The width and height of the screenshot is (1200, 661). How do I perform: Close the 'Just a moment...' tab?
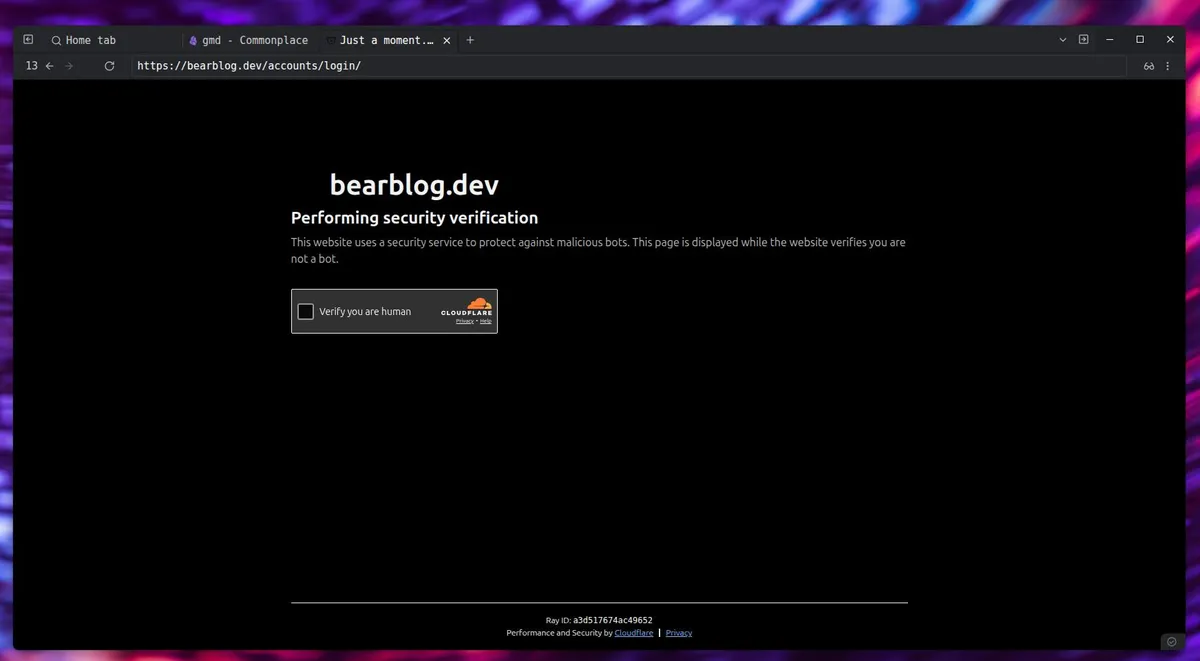(x=447, y=40)
